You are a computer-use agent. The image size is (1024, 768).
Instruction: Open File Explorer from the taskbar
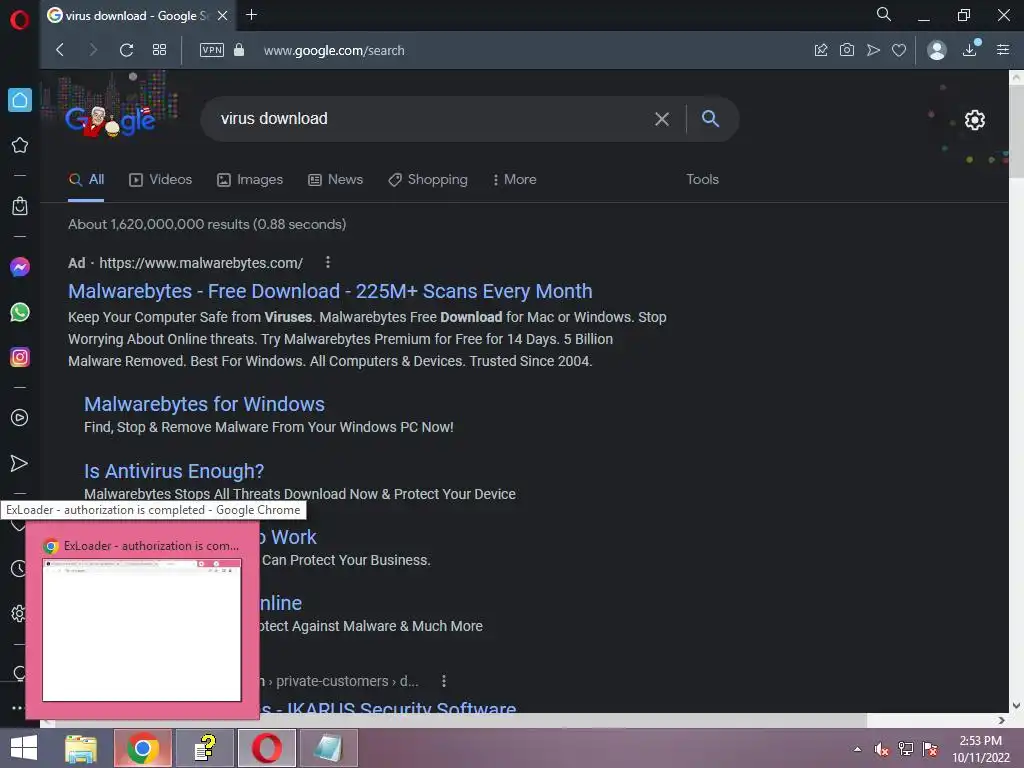tap(81, 748)
